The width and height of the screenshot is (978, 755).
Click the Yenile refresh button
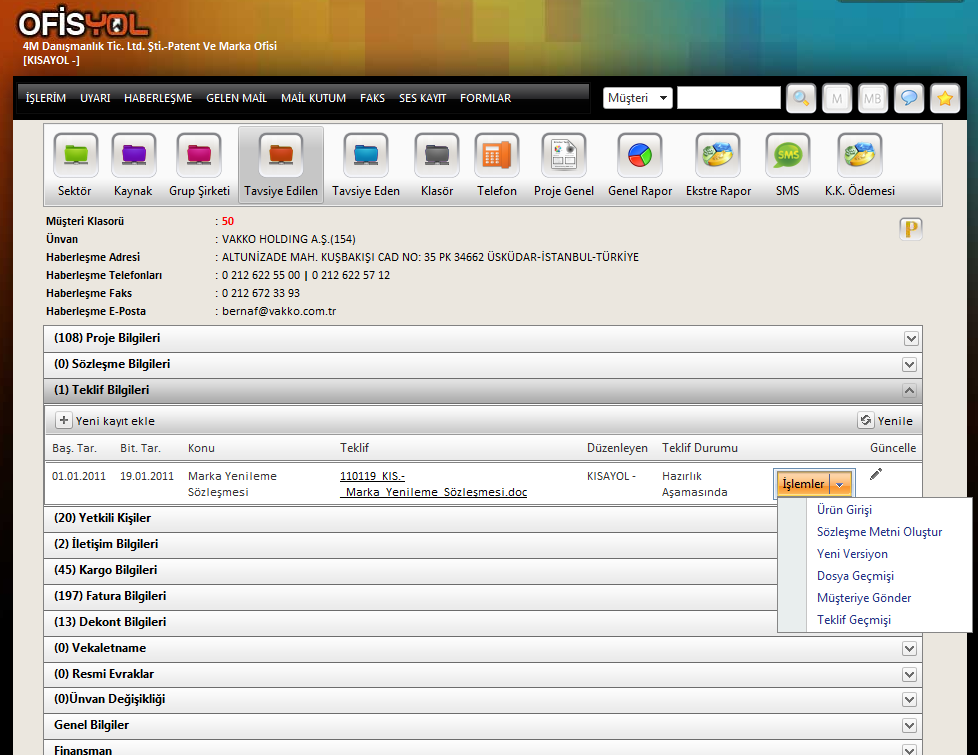pos(886,421)
